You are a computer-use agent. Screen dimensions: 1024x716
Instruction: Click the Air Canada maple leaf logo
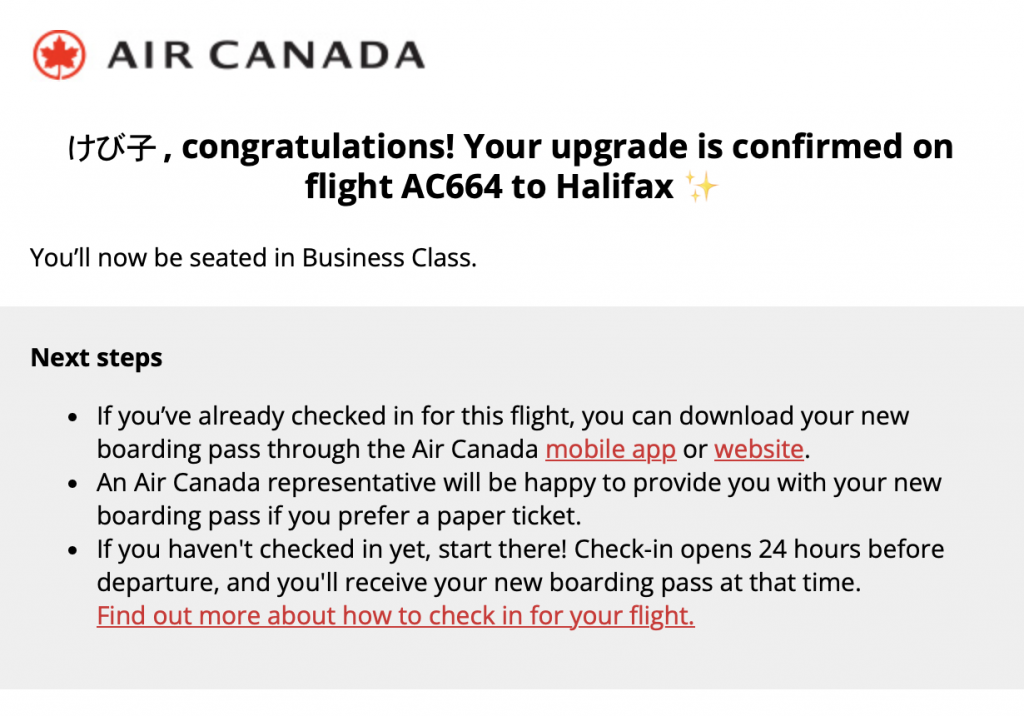click(59, 54)
